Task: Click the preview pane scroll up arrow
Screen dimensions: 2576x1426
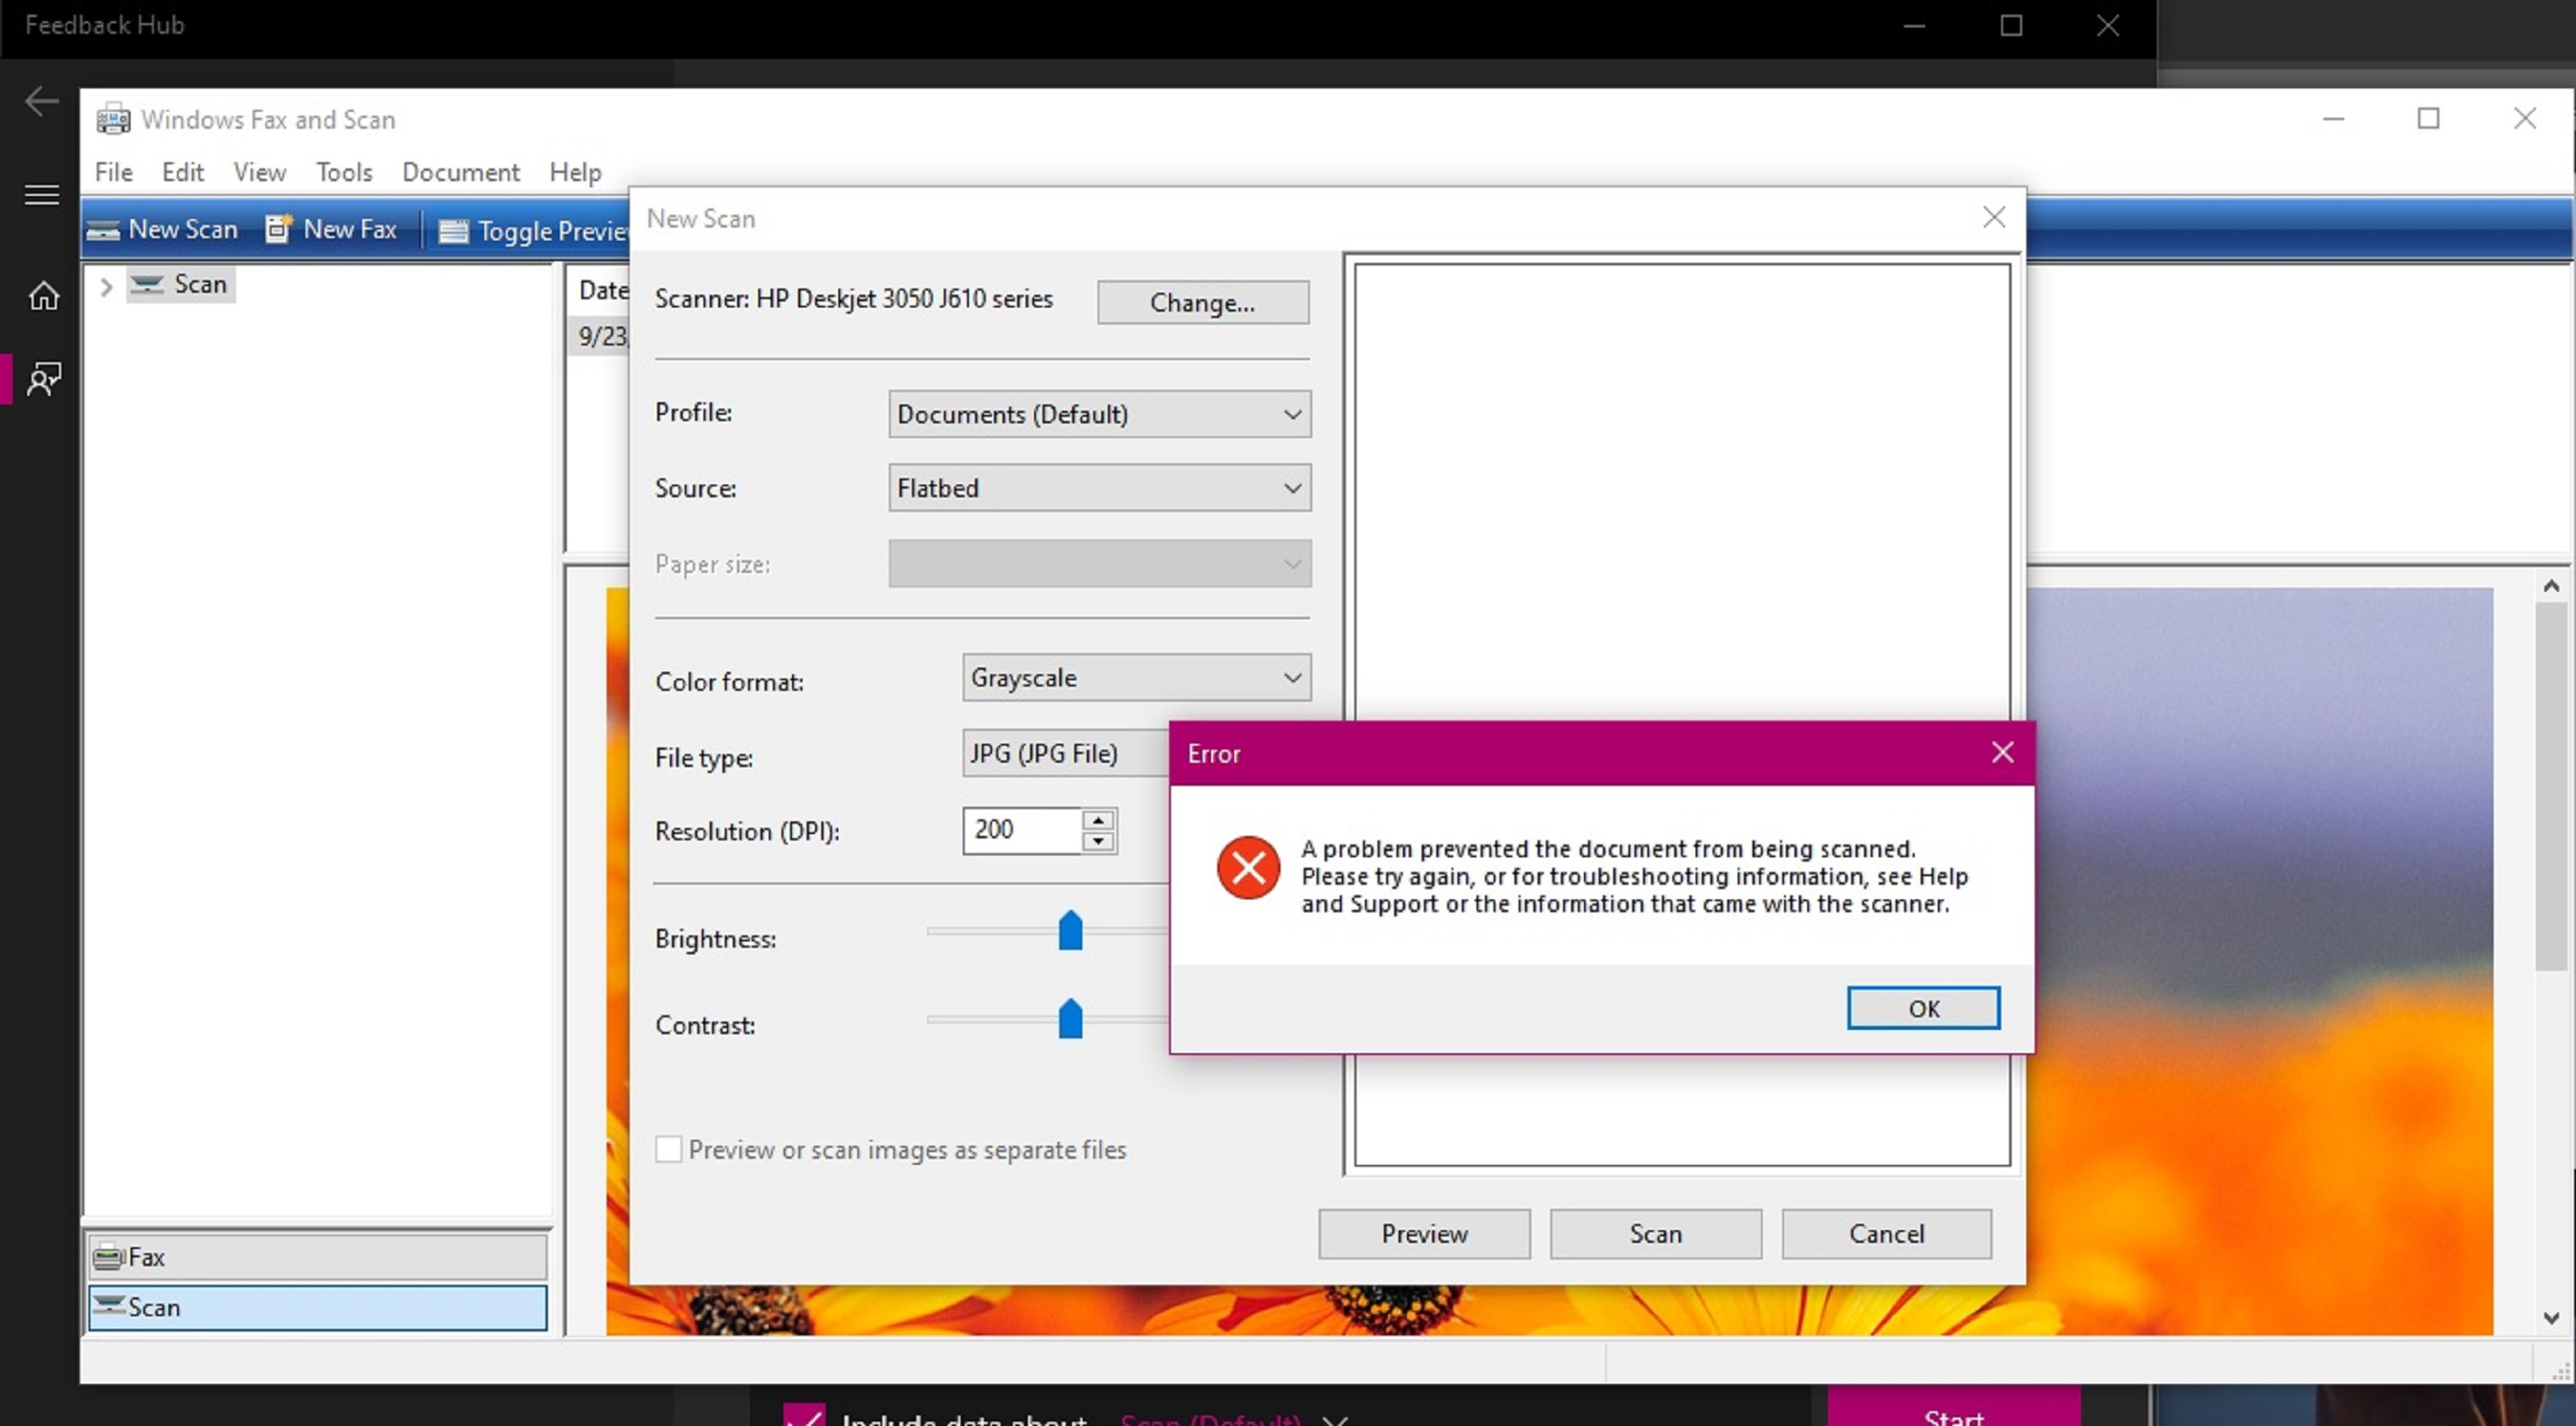Action: (2551, 586)
